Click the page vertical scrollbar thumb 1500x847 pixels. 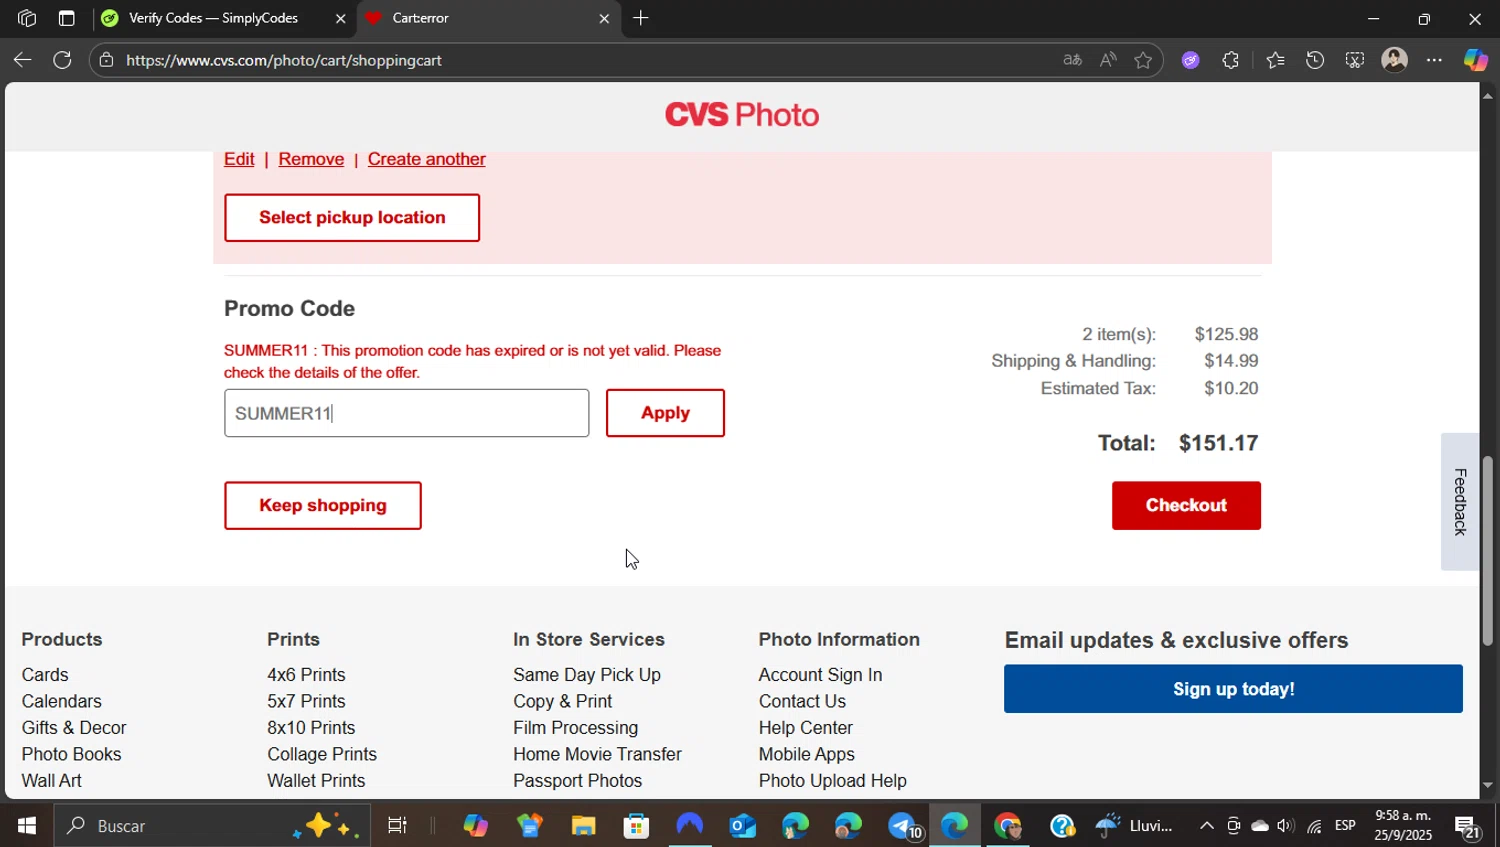coord(1488,550)
